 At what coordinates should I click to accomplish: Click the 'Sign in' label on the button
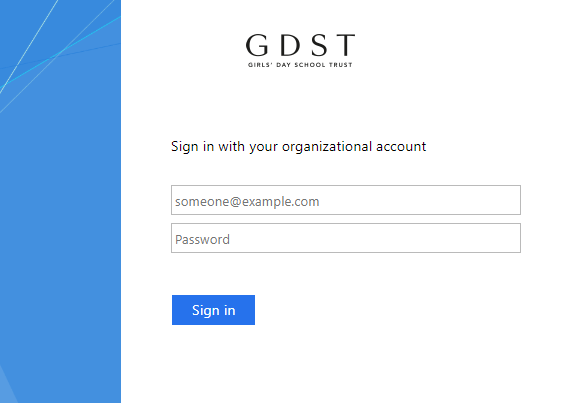point(214,311)
